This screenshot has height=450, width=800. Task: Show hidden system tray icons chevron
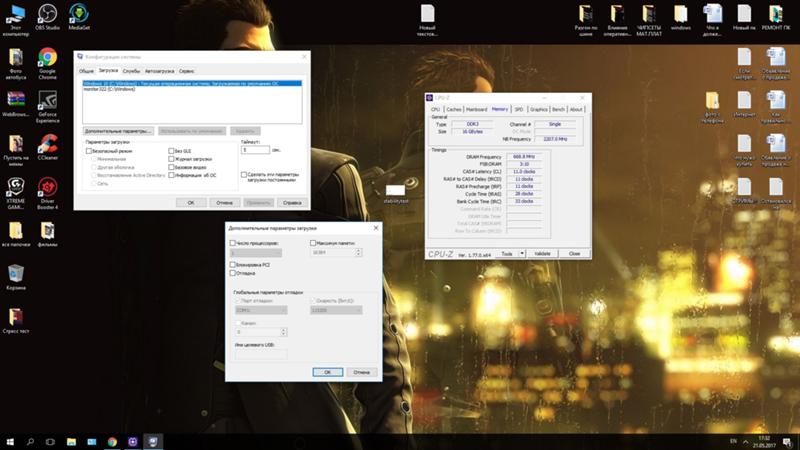(745, 442)
